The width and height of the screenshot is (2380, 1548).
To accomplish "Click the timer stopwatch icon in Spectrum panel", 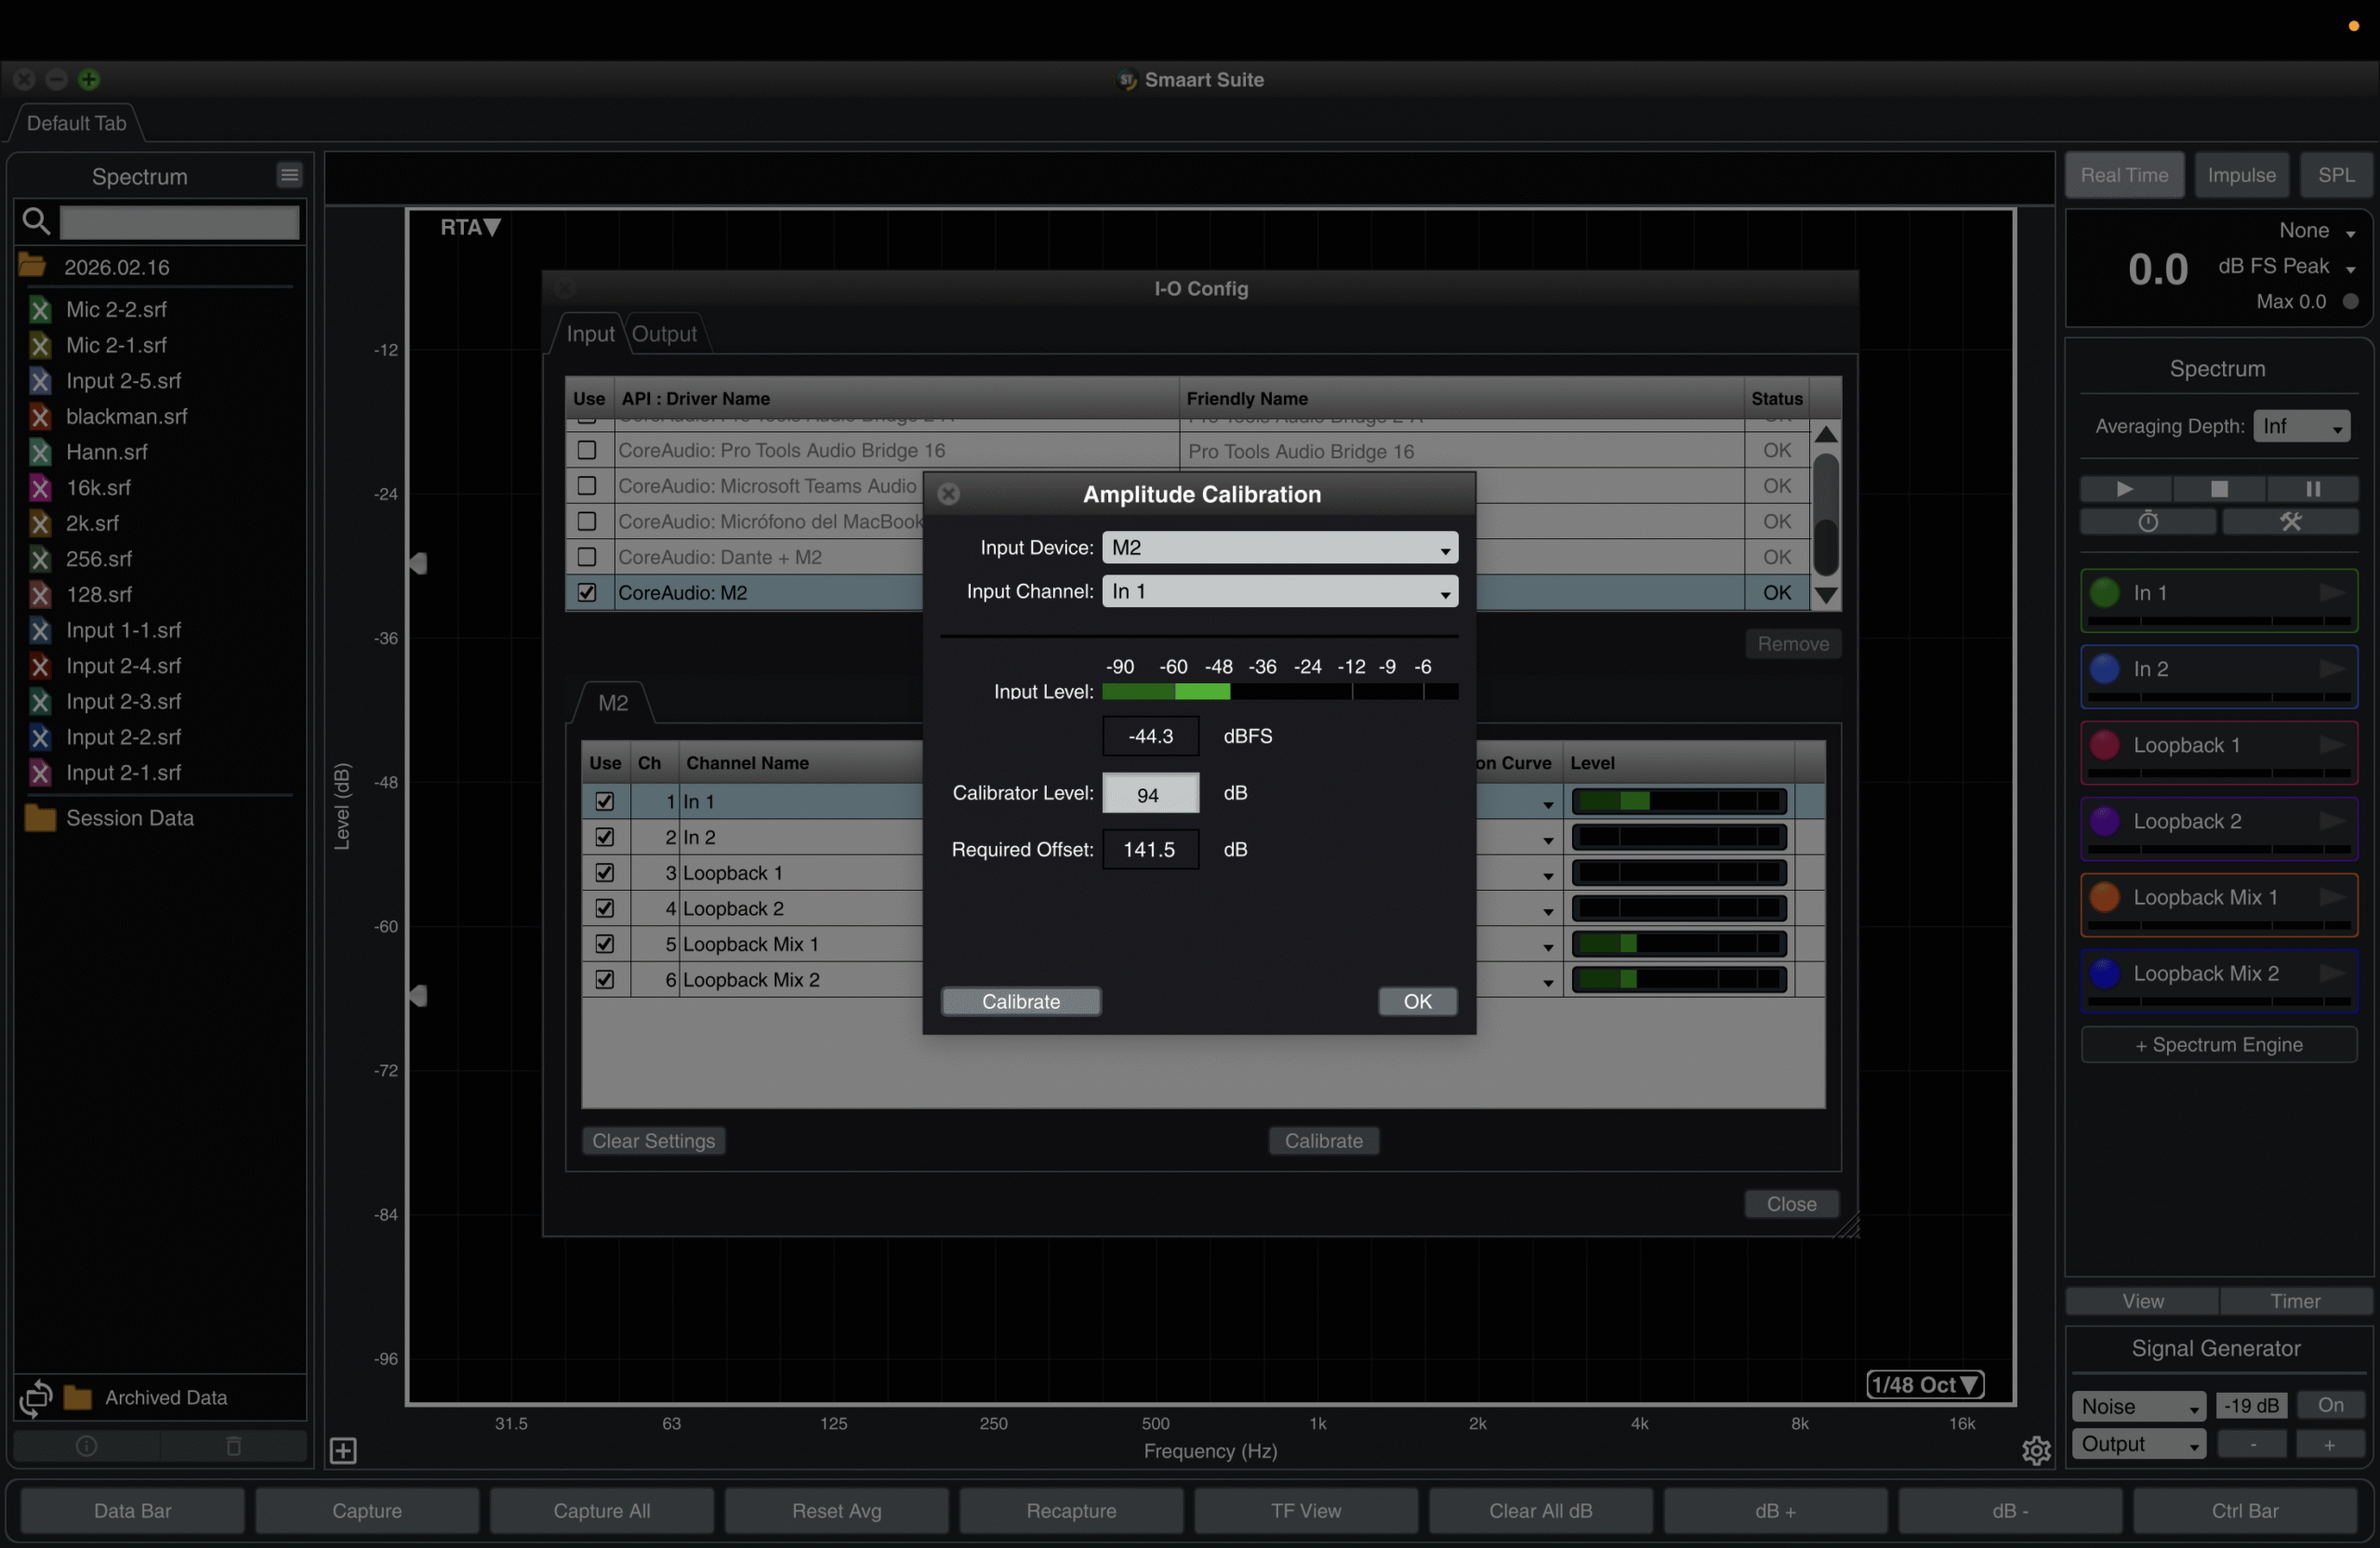I will 2148,522.
